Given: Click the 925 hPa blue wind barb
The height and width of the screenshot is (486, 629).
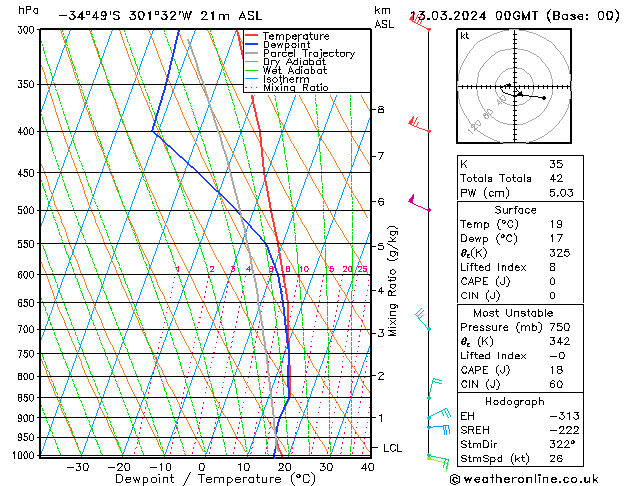Looking at the screenshot, I should [x=439, y=429].
